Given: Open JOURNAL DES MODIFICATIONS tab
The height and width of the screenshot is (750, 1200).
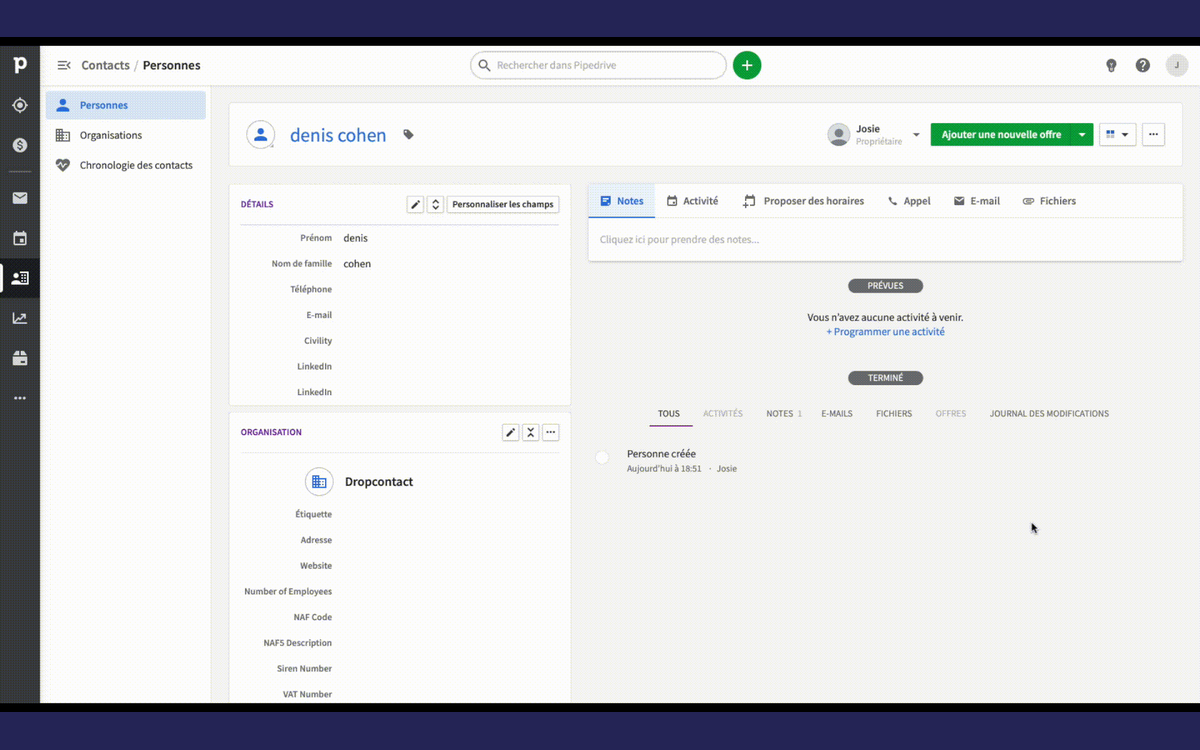Looking at the screenshot, I should [x=1049, y=413].
